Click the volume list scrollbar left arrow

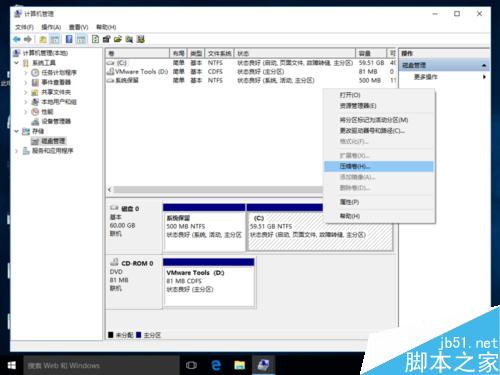tap(110, 190)
